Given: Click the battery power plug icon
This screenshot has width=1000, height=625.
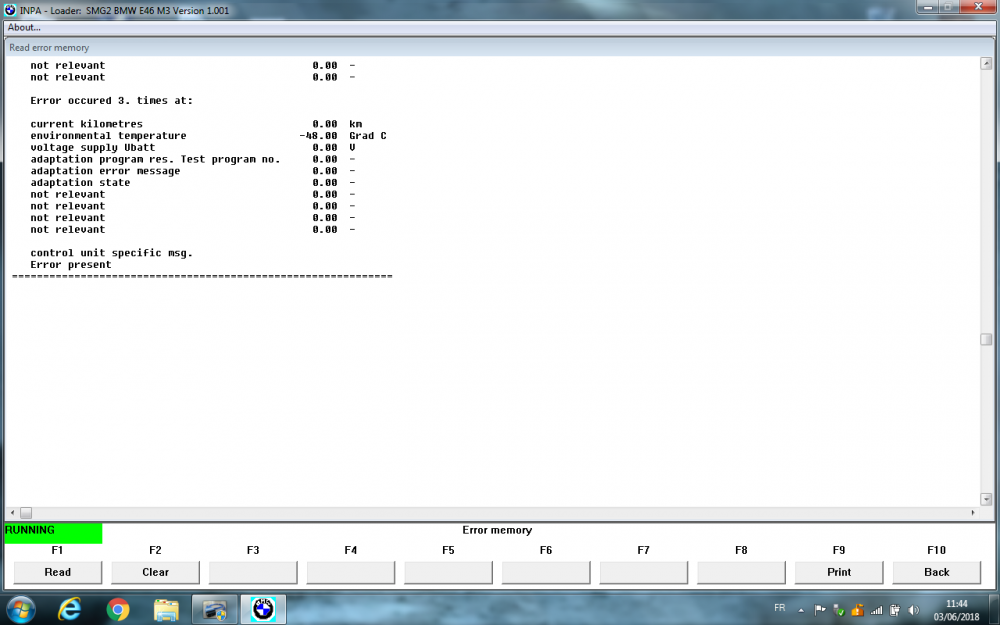Looking at the screenshot, I should pyautogui.click(x=895, y=610).
